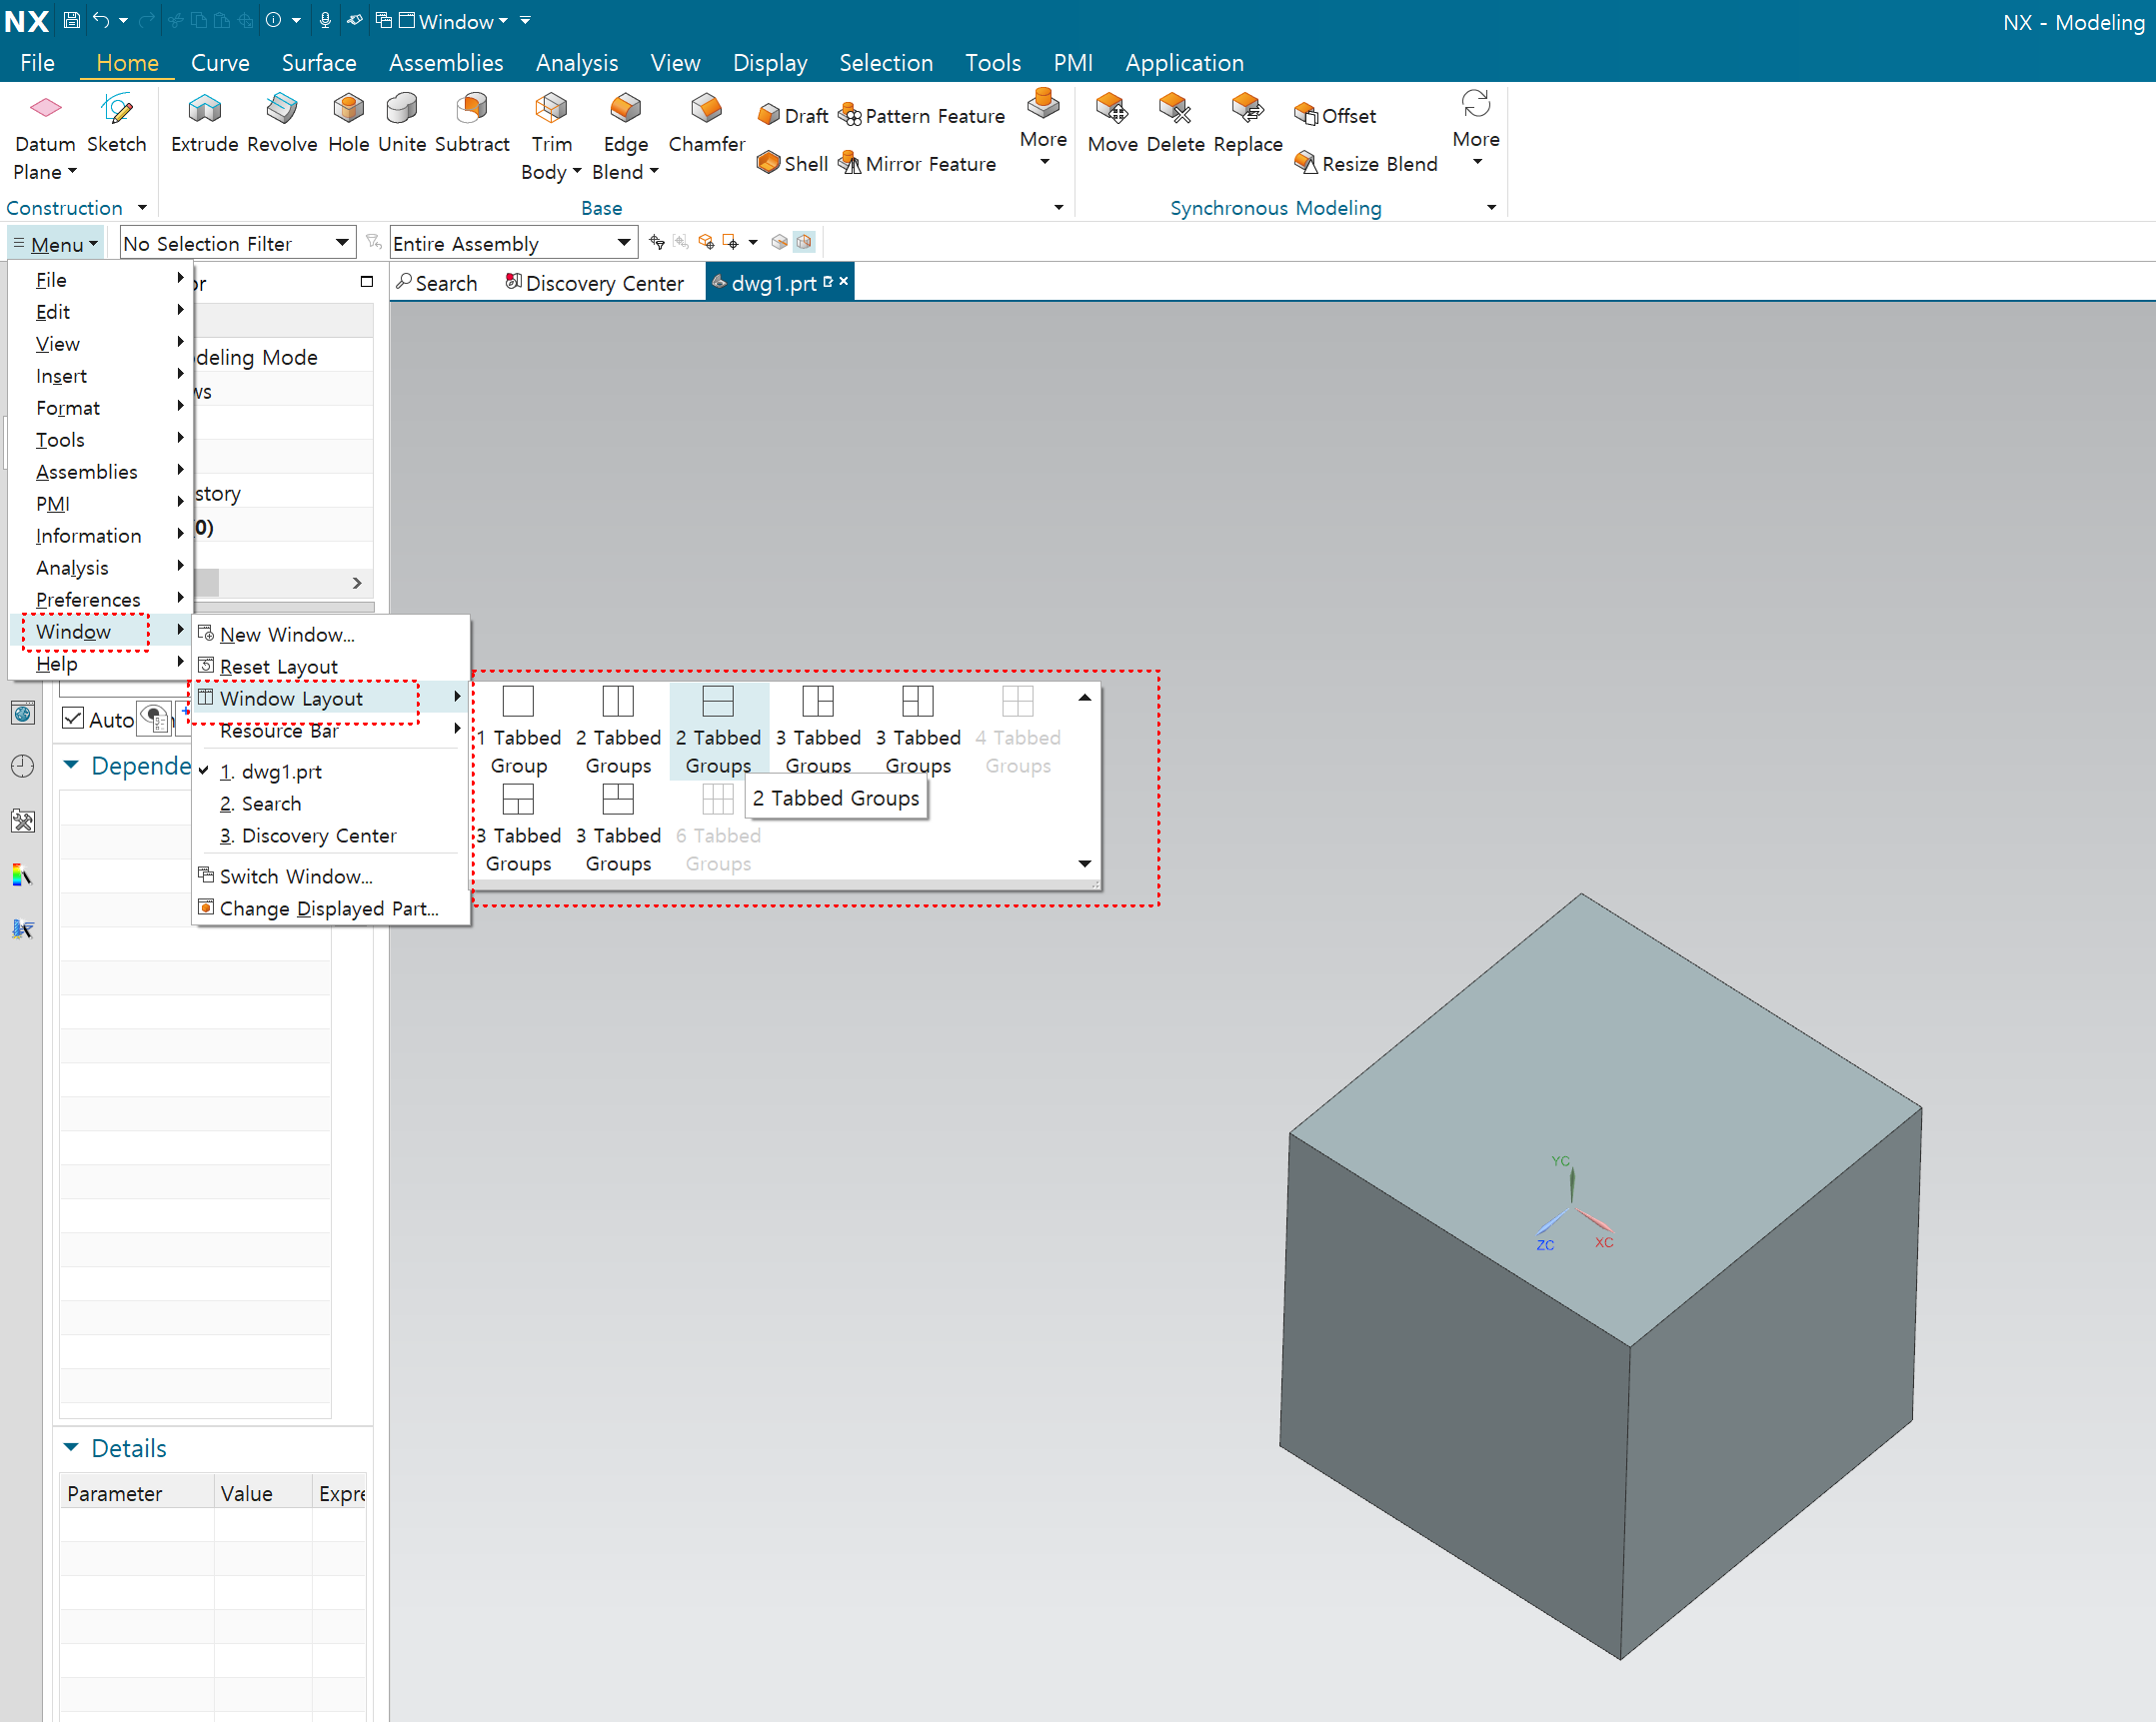Open the Pattern Feature command
Viewport: 2156px width, 1722px height.
(921, 116)
